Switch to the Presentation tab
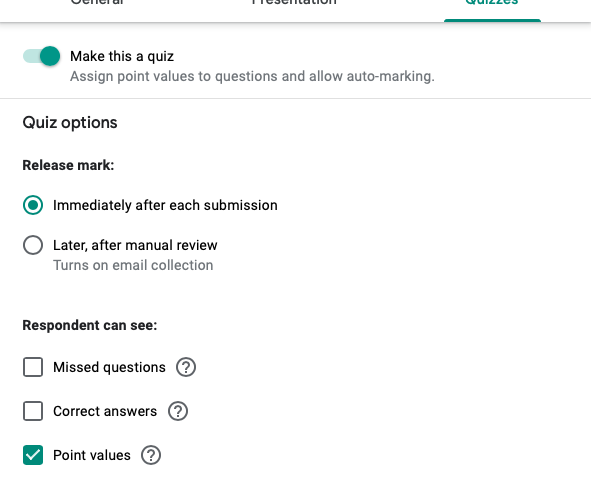This screenshot has height=494, width=591. pyautogui.click(x=294, y=3)
